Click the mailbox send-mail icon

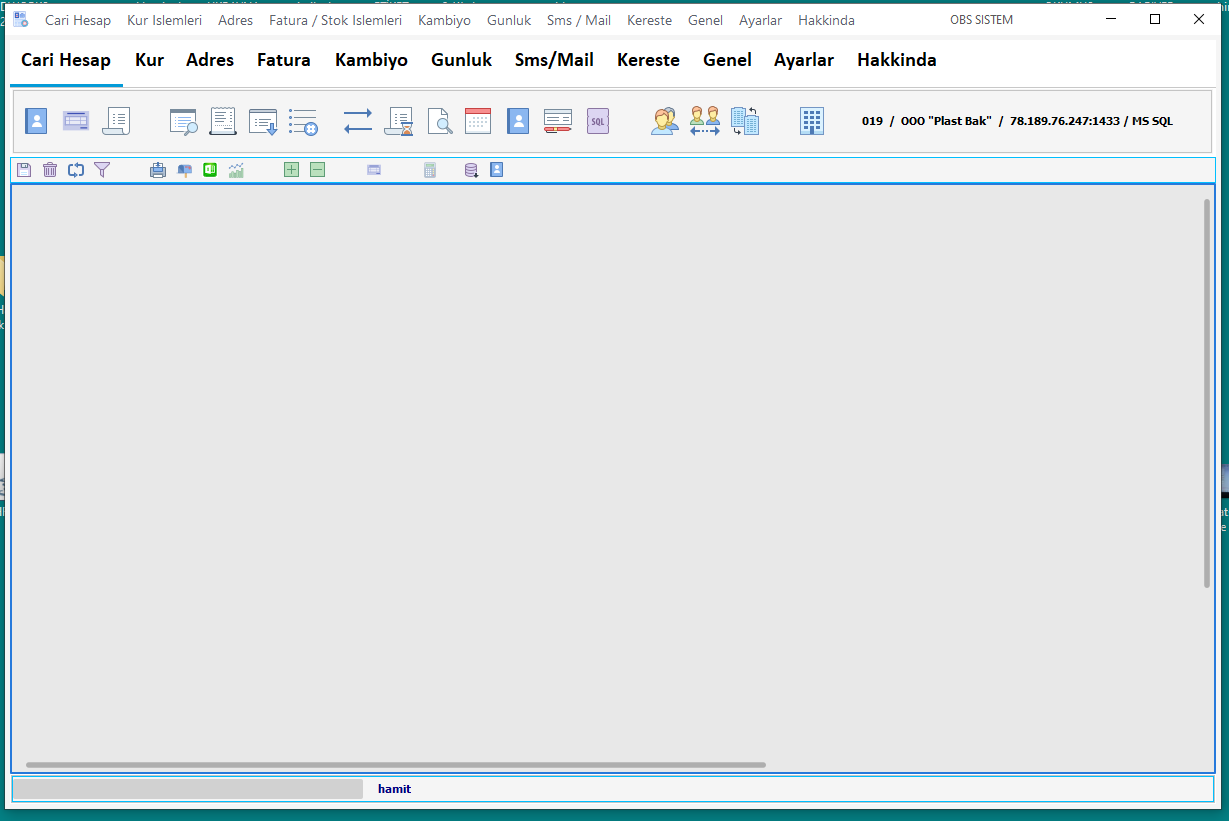coord(184,170)
